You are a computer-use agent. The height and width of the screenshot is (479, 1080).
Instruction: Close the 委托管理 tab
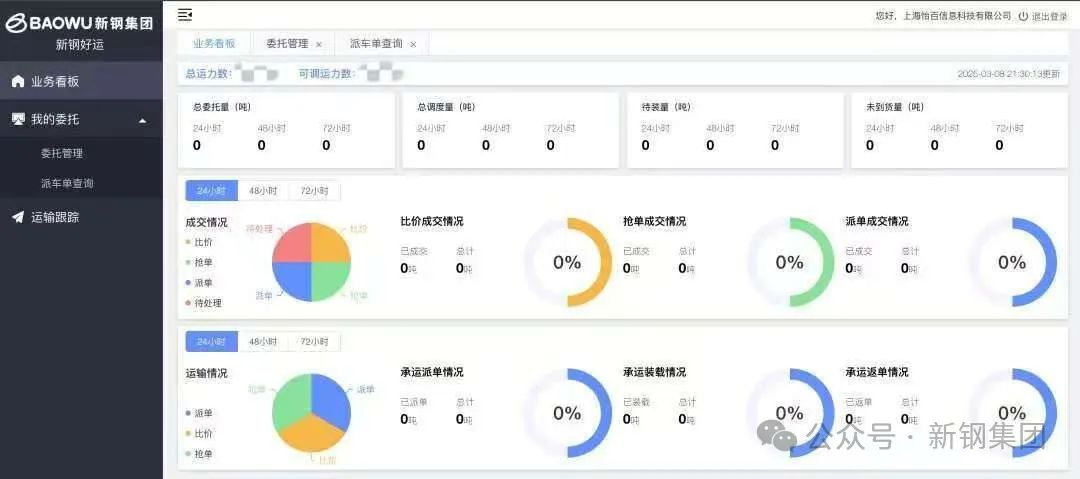point(319,44)
